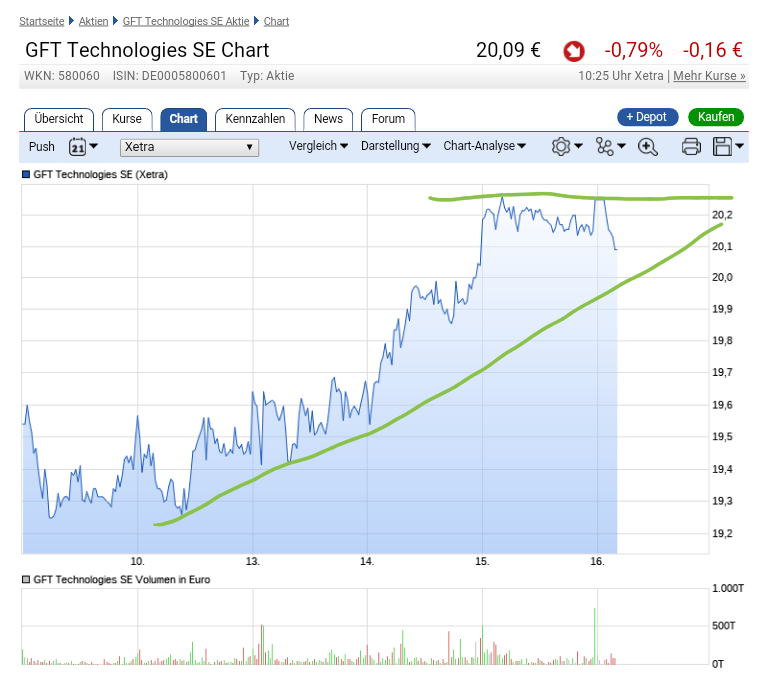The width and height of the screenshot is (768, 683).
Task: Click the 15. date label on axis
Action: coord(482,561)
